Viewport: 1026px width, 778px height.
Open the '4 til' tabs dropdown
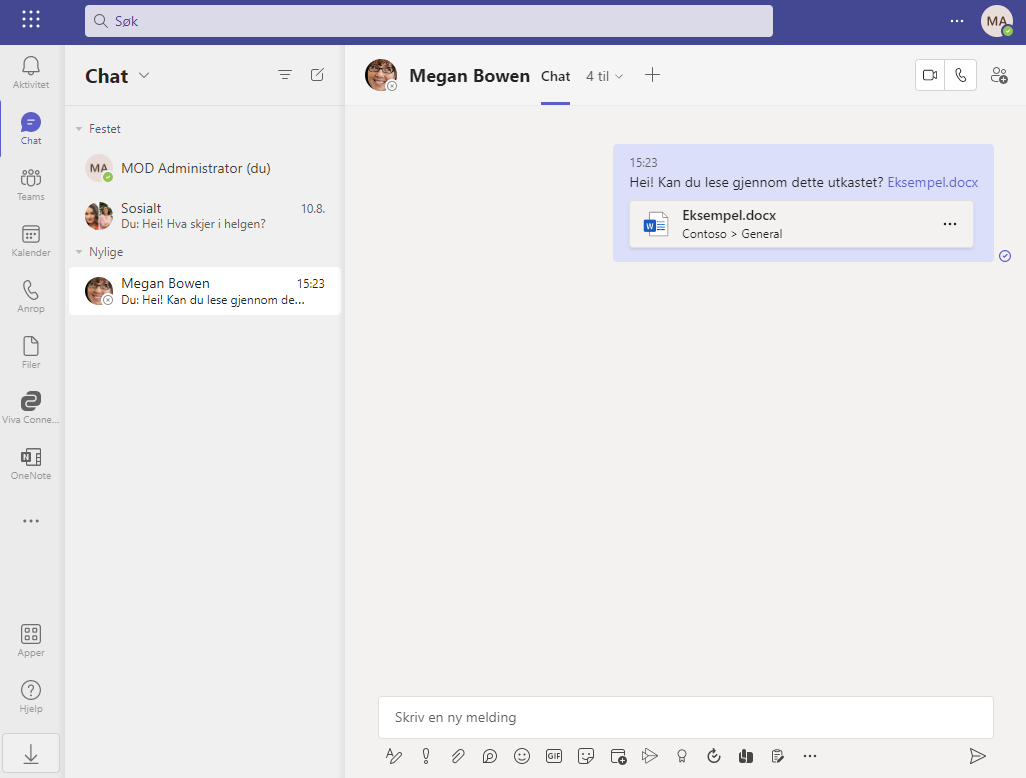point(605,76)
